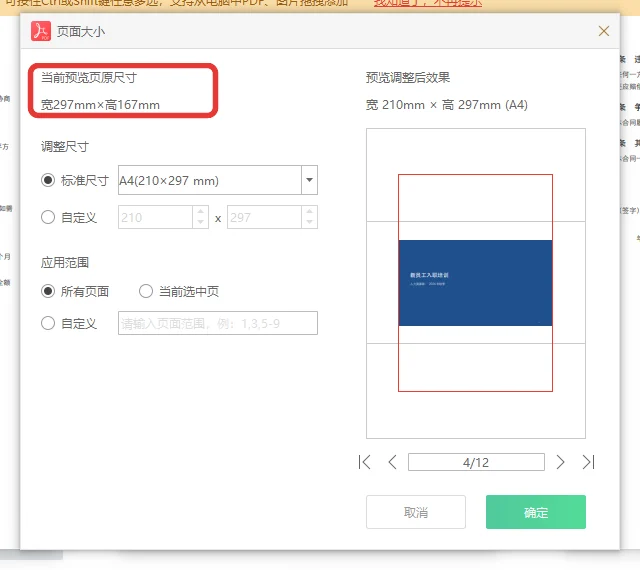Select 当前选中页 radio option
The image size is (640, 570).
click(146, 291)
